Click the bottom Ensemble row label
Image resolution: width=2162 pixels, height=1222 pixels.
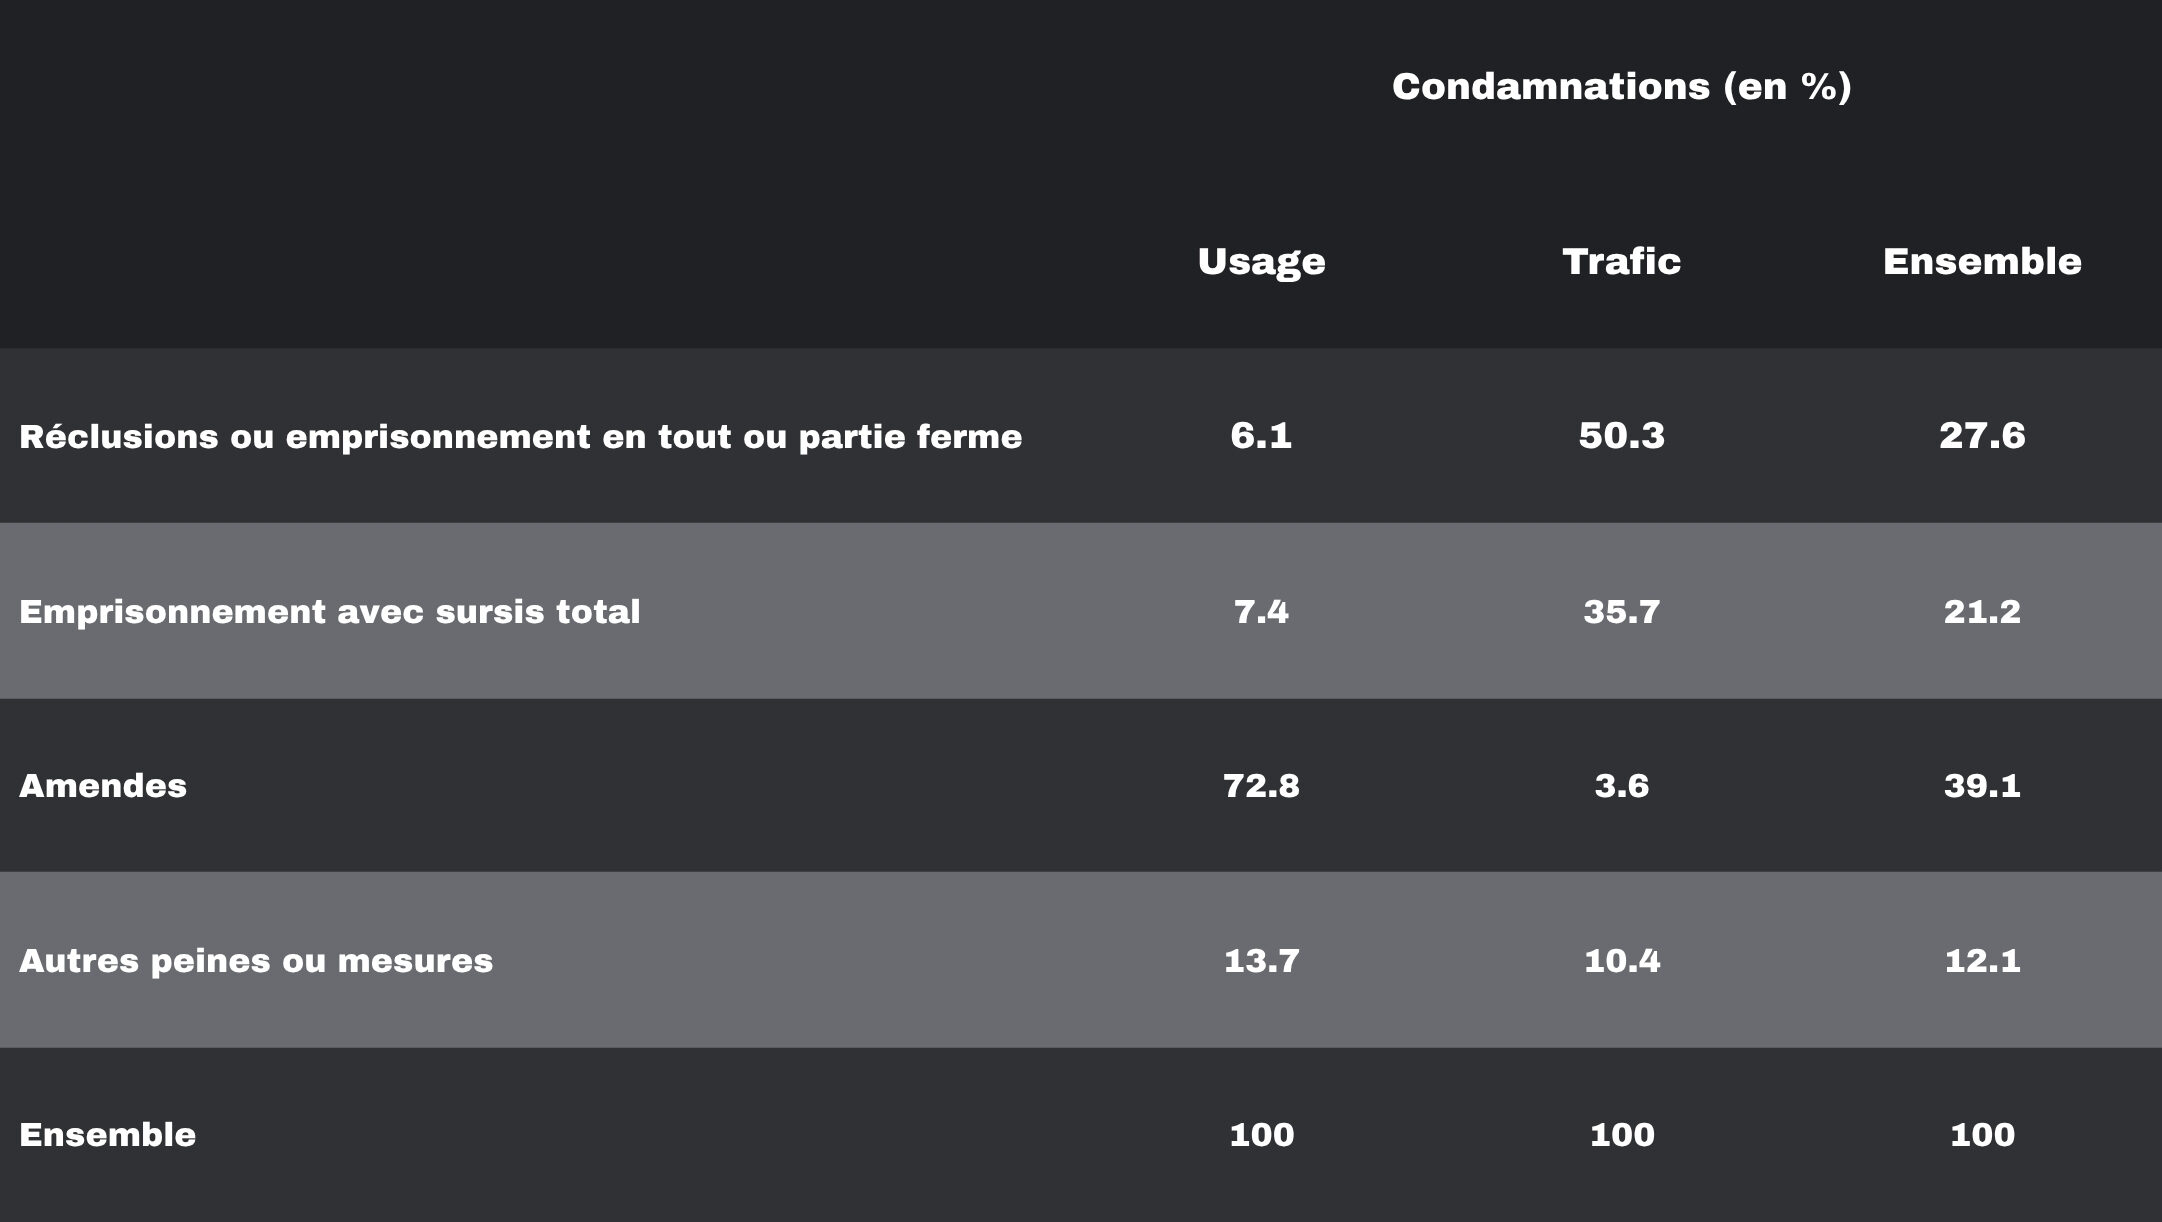(x=107, y=1135)
